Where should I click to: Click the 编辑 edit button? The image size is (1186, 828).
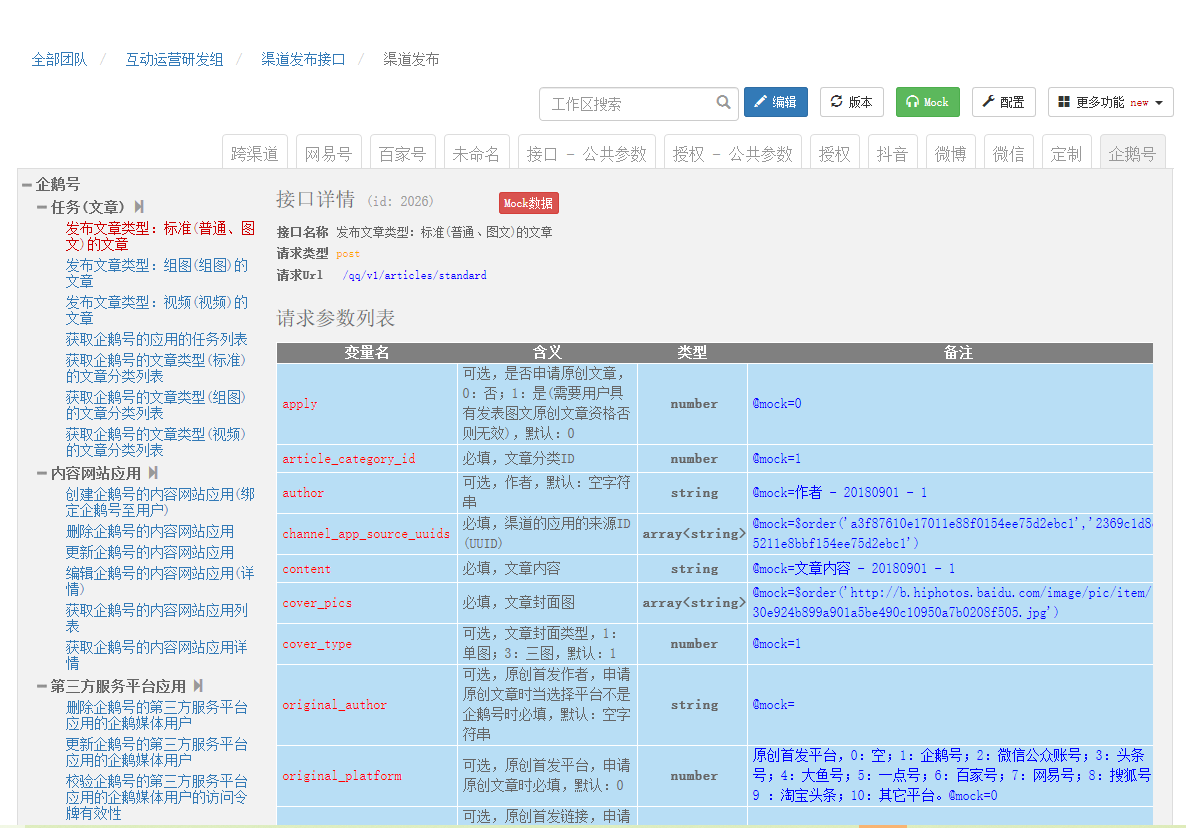pos(775,102)
